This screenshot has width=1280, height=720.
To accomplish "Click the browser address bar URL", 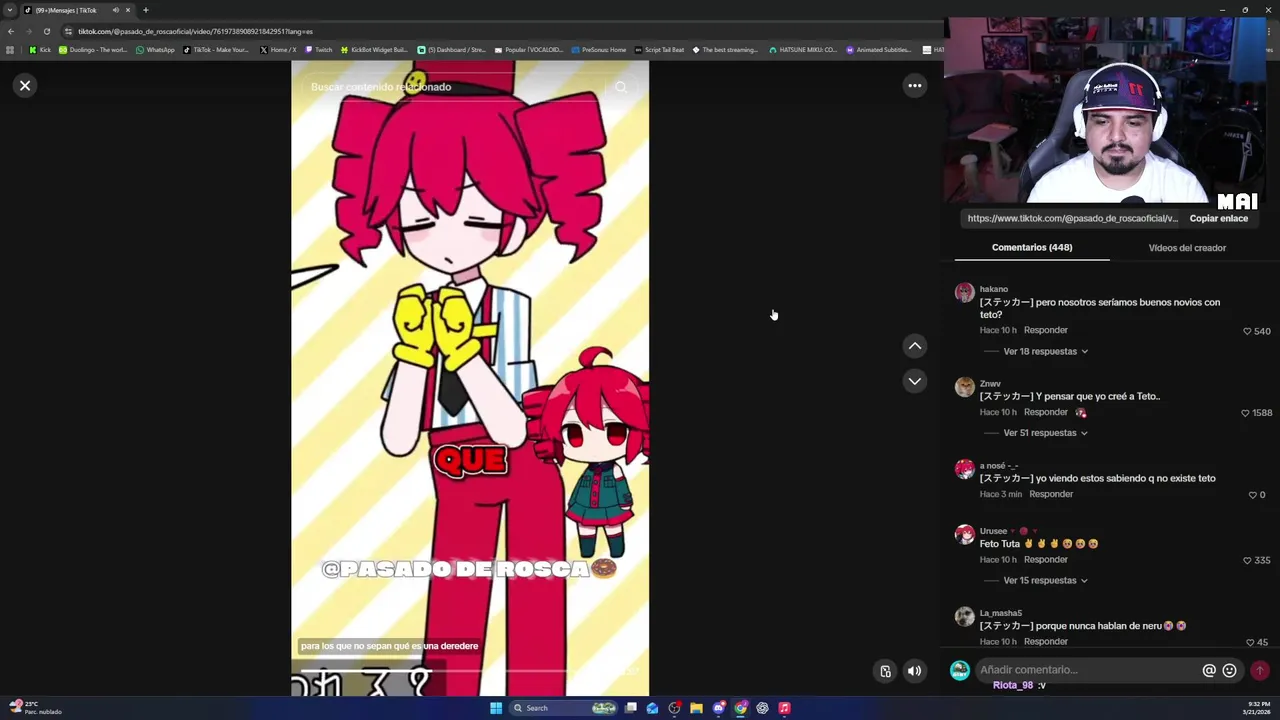I will tap(195, 31).
